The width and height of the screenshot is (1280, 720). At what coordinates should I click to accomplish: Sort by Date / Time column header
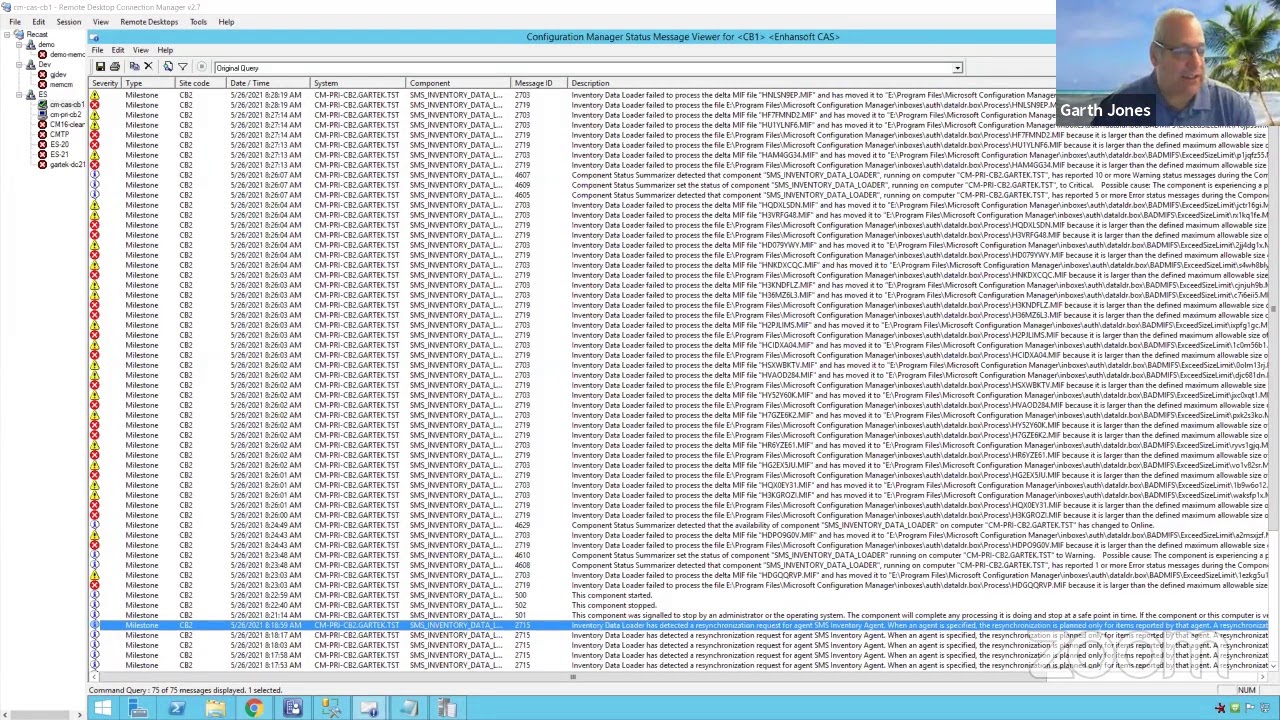click(x=268, y=83)
